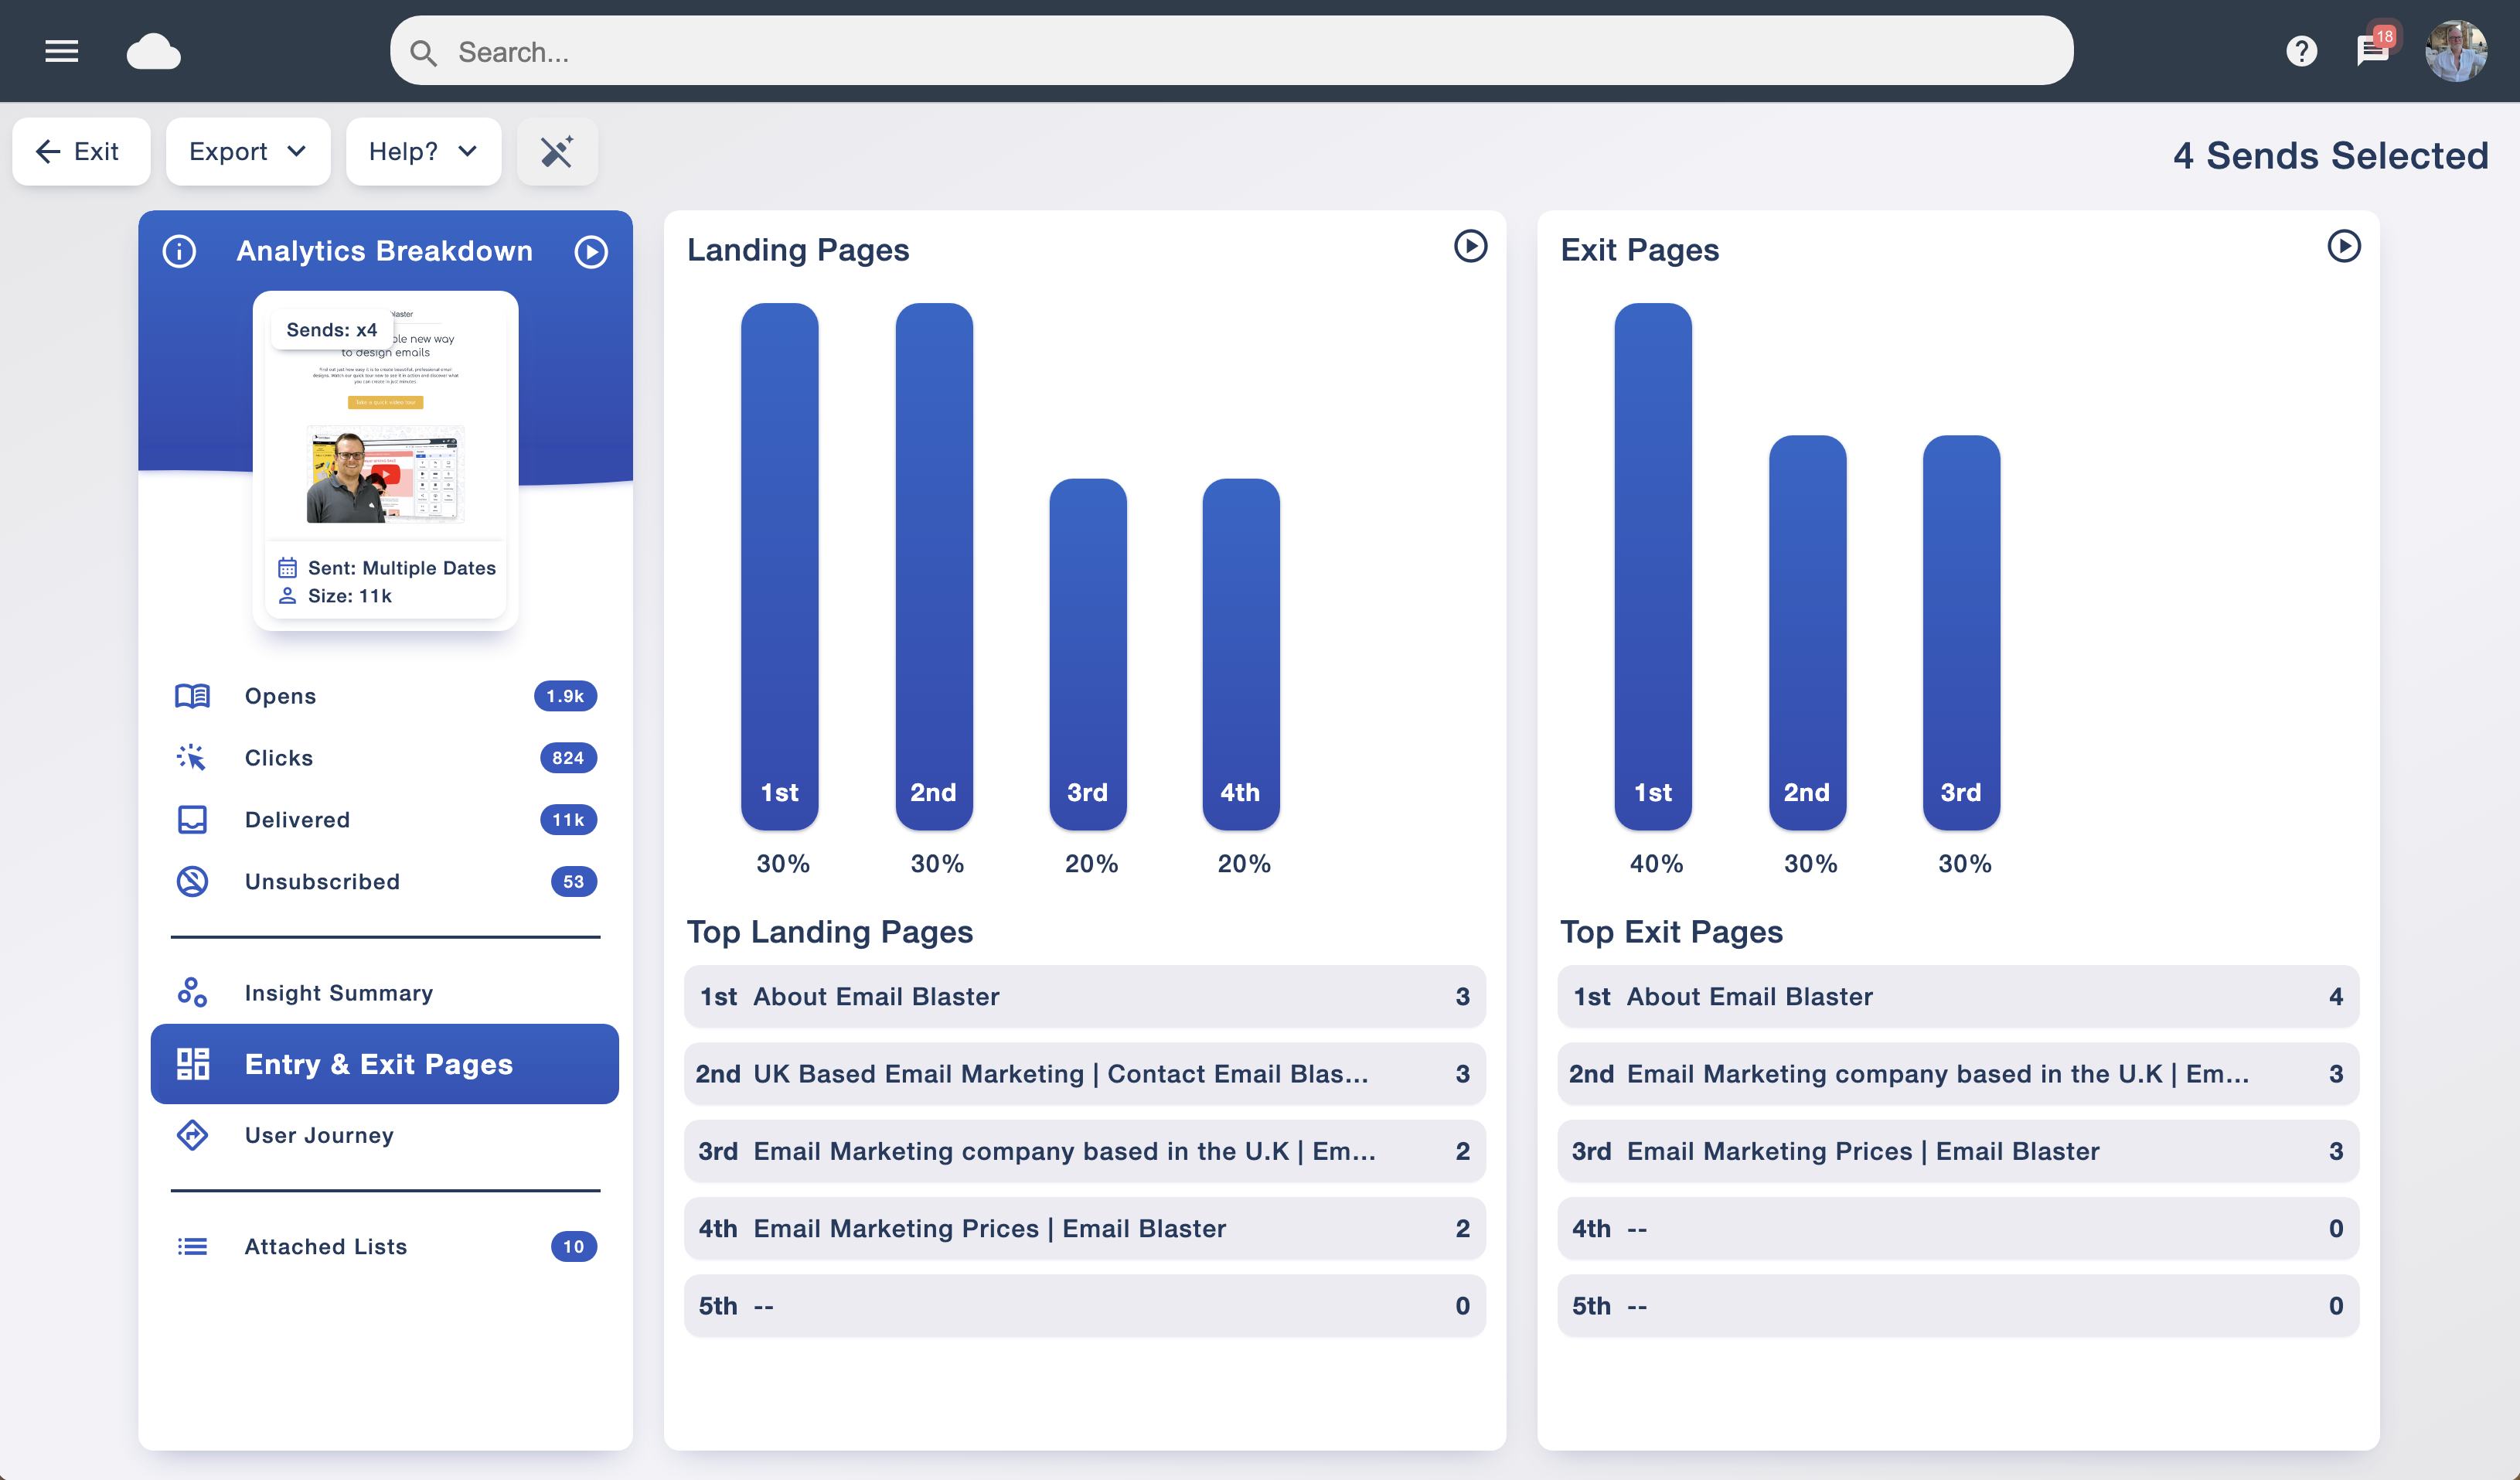Click the 3rd Landing Pages bar
The height and width of the screenshot is (1480, 2520).
(x=1087, y=654)
